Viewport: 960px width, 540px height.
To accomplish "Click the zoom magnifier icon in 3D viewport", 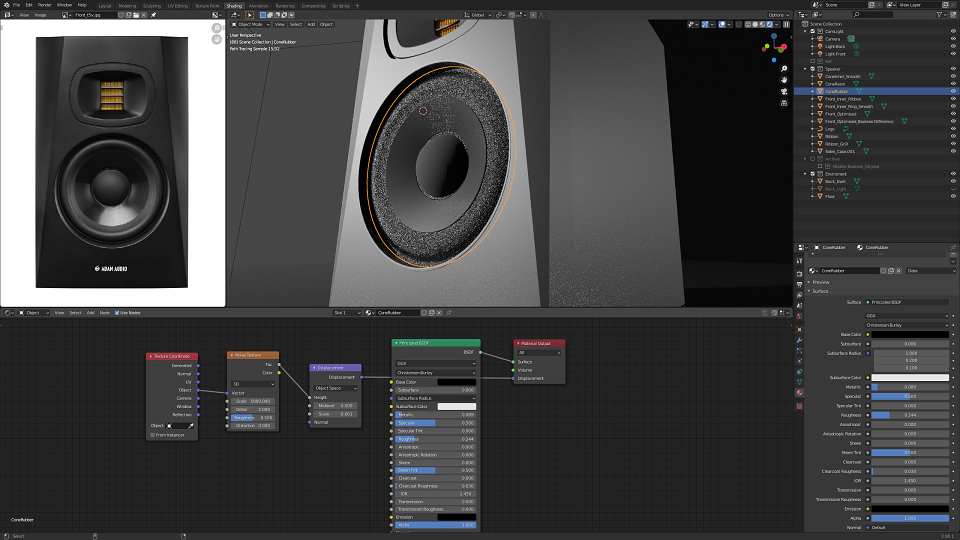I will pyautogui.click(x=784, y=69).
